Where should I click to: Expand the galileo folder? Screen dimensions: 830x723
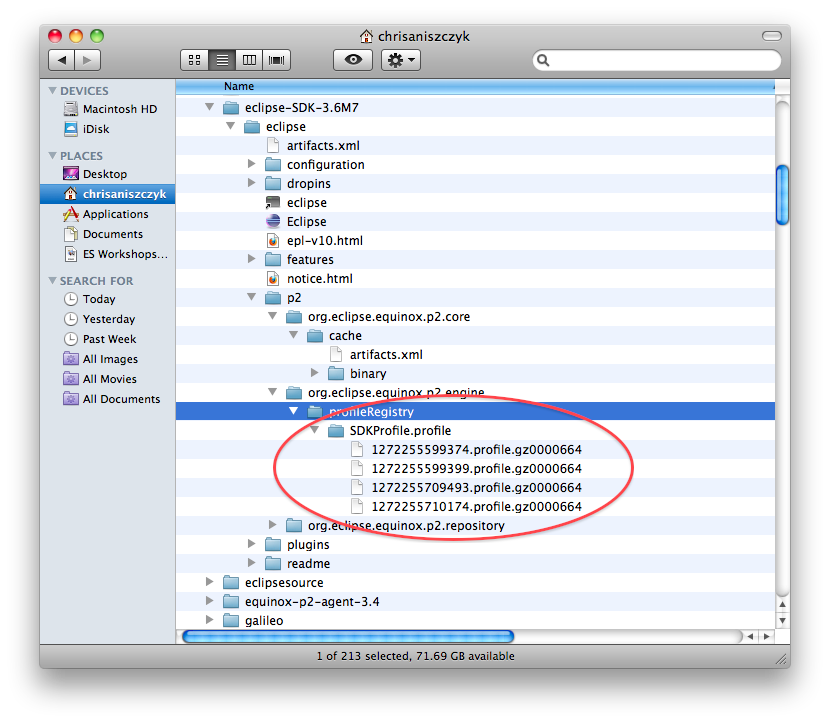pos(210,620)
